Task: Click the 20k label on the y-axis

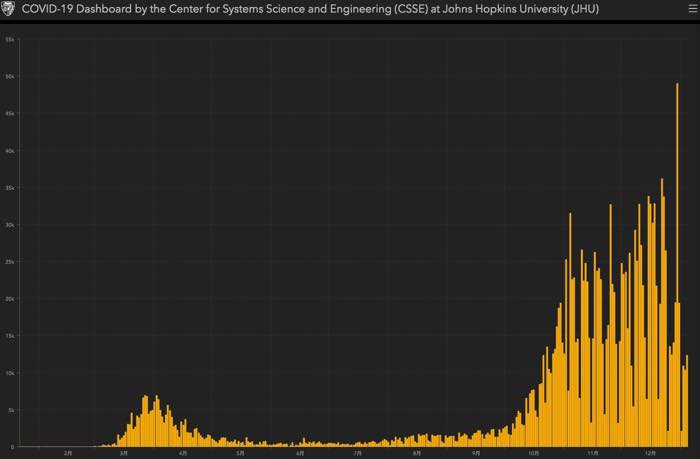Action: click(x=10, y=299)
